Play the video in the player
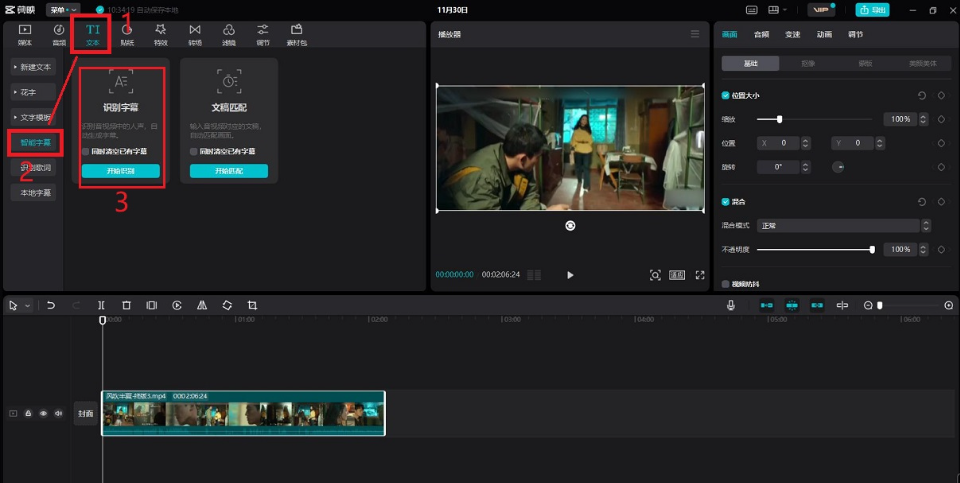960x483 pixels. (x=570, y=275)
